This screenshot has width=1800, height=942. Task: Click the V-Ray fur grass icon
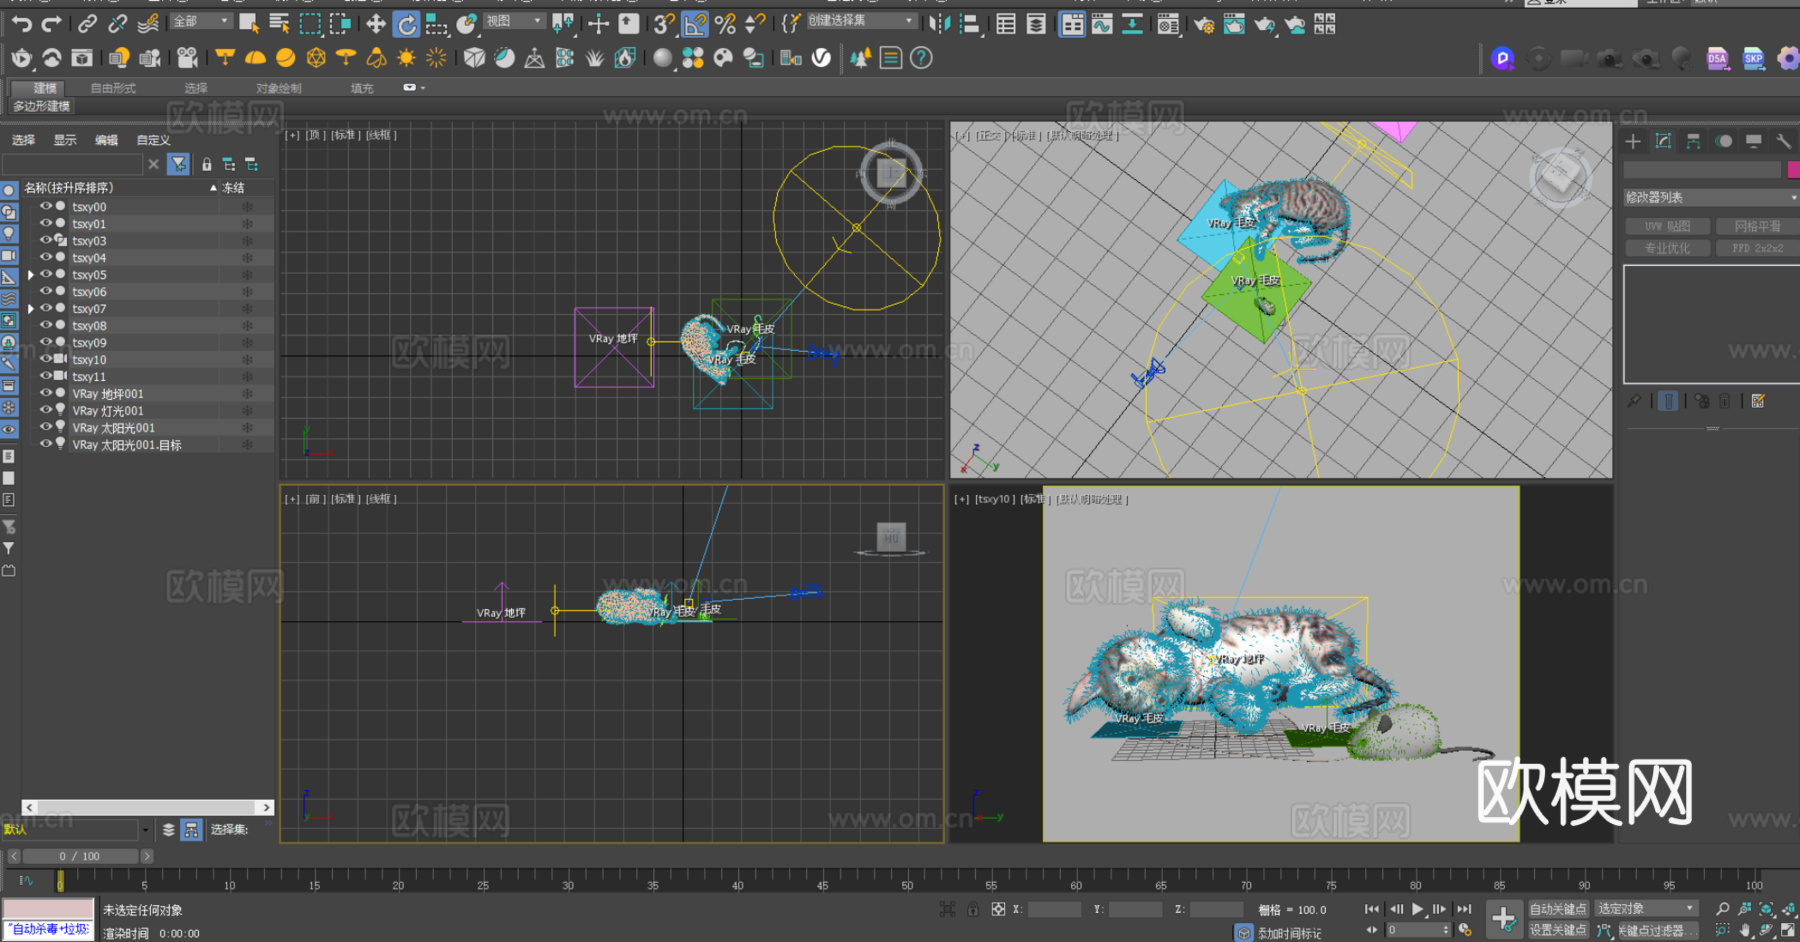tap(595, 58)
